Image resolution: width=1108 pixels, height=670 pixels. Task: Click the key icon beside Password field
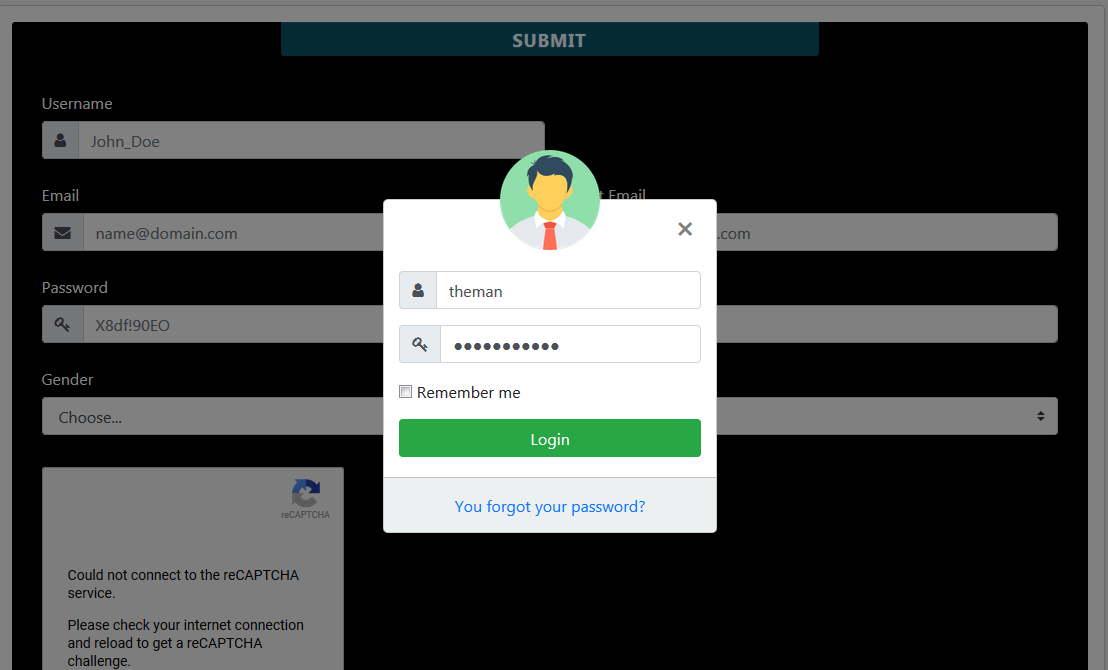(x=62, y=324)
